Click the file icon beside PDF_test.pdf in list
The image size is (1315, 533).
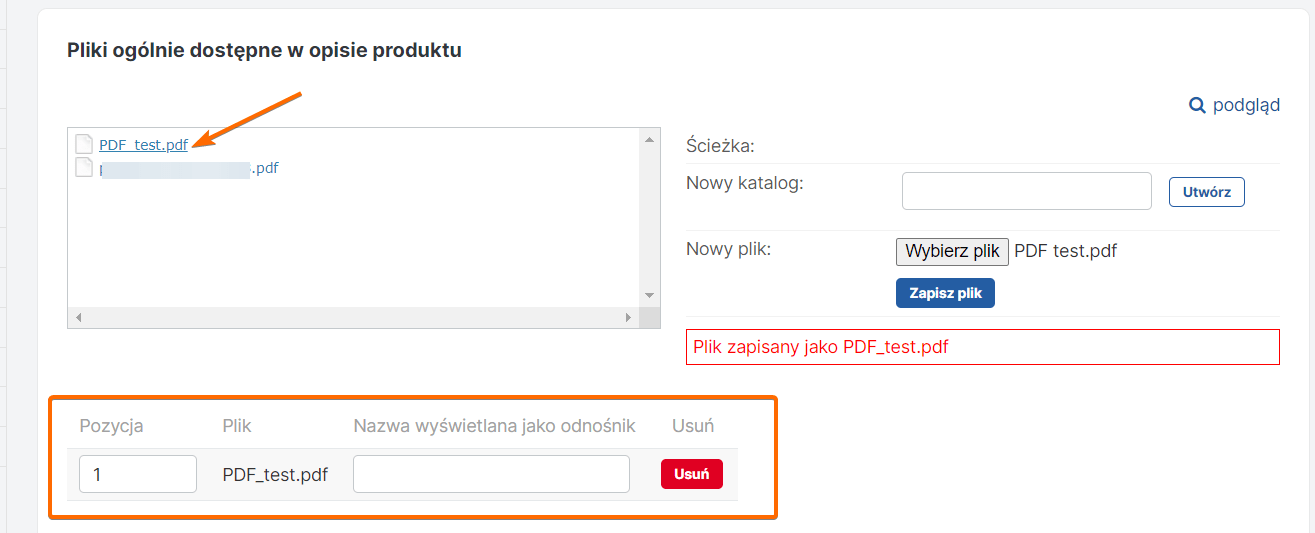coord(84,144)
